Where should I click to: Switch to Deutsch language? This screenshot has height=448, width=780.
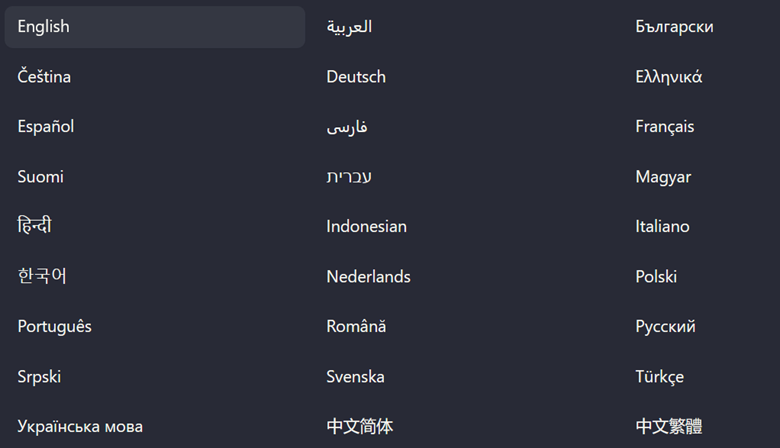pos(356,77)
